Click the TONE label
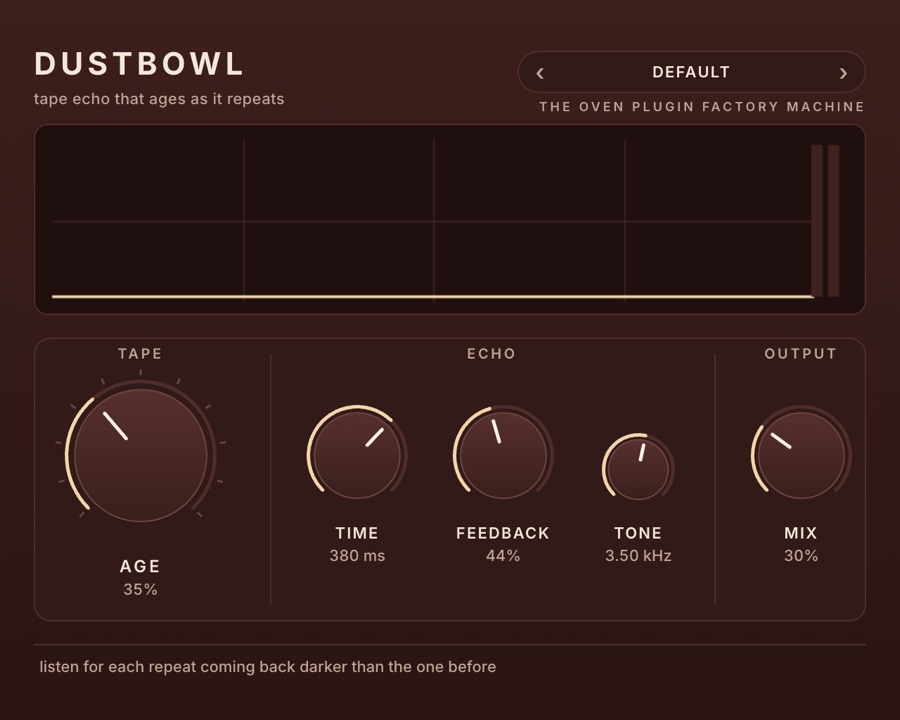The width and height of the screenshot is (900, 720). point(638,533)
